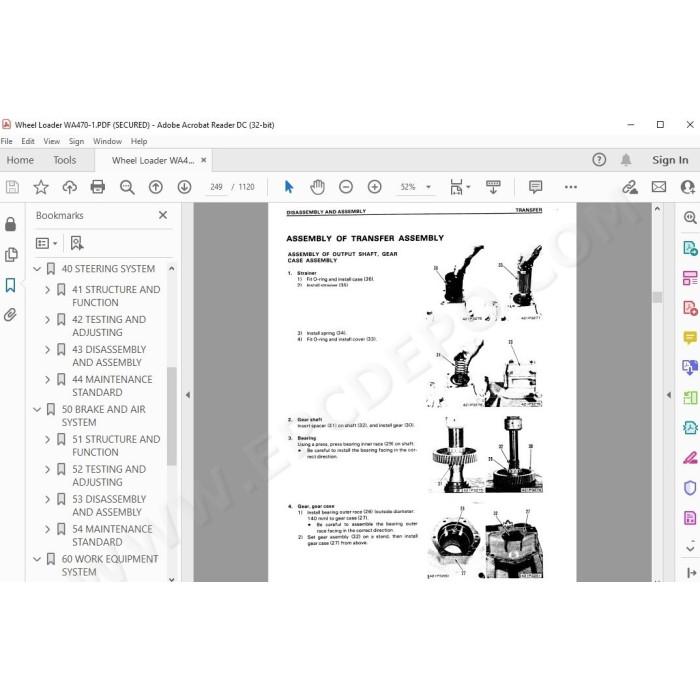The width and height of the screenshot is (700, 700).
Task: Open attachments paperclip panel
Action: pyautogui.click(x=11, y=315)
